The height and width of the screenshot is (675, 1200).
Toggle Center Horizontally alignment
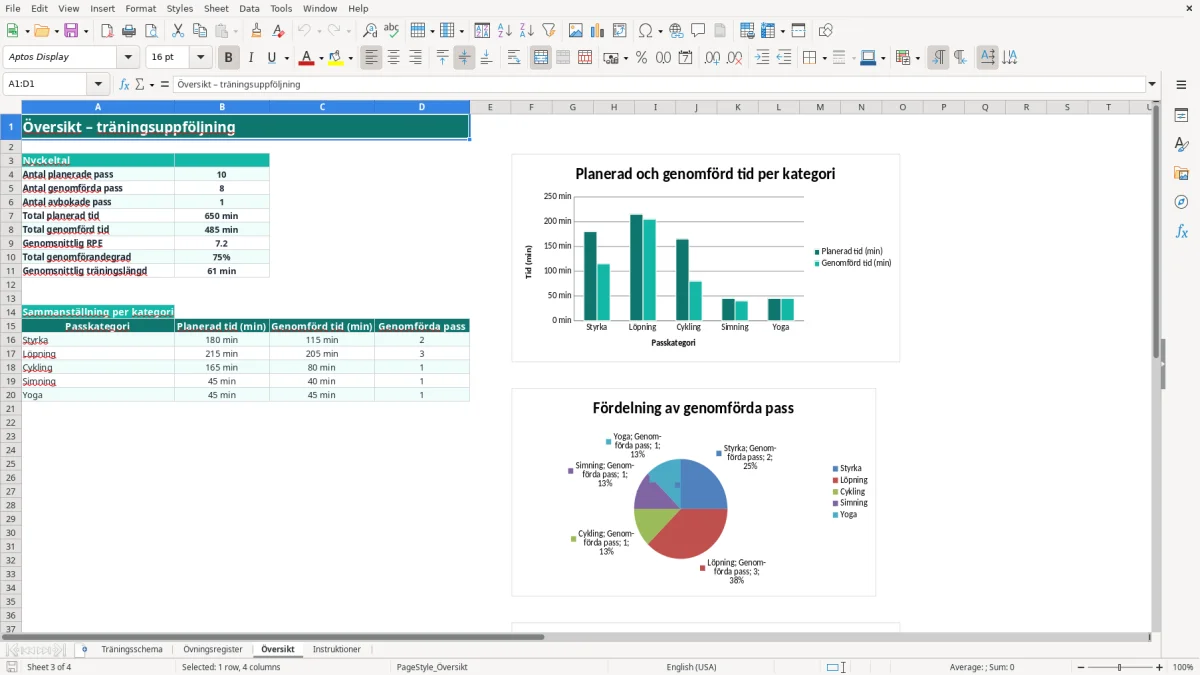[393, 58]
